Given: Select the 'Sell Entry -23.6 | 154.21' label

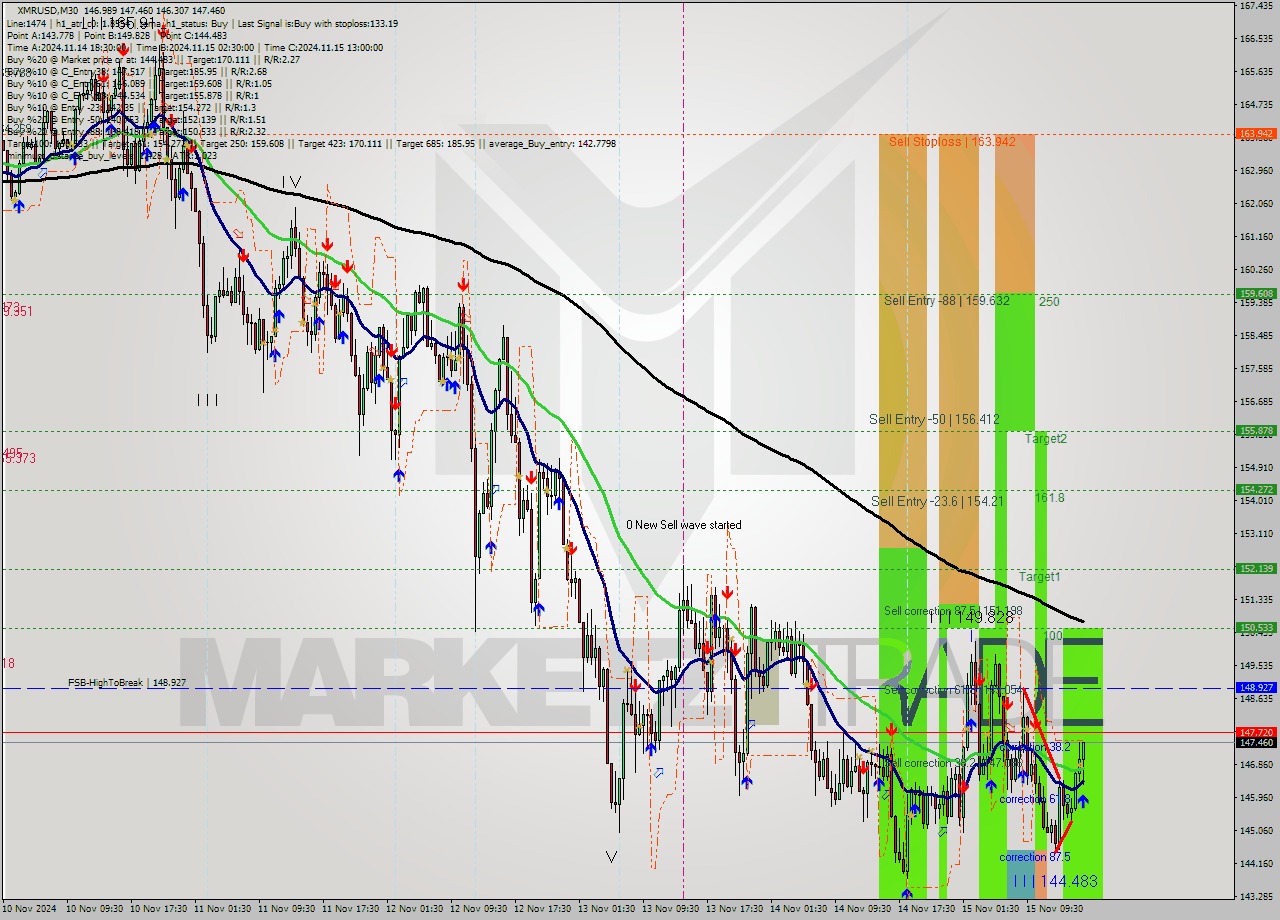Looking at the screenshot, I should coord(937,501).
